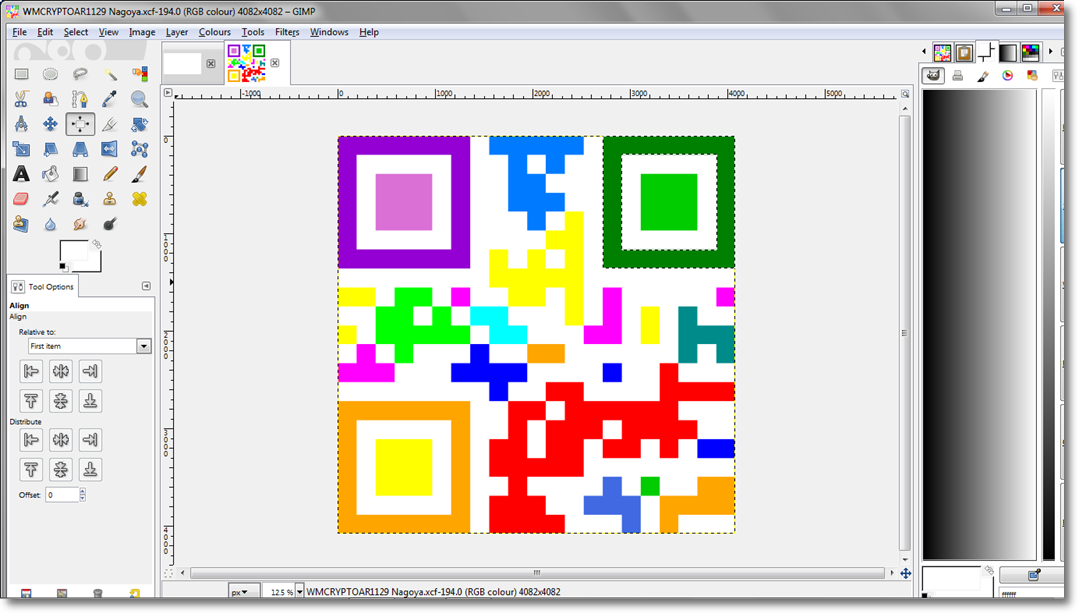Click the horizontal canvas scrollbar

pos(537,572)
